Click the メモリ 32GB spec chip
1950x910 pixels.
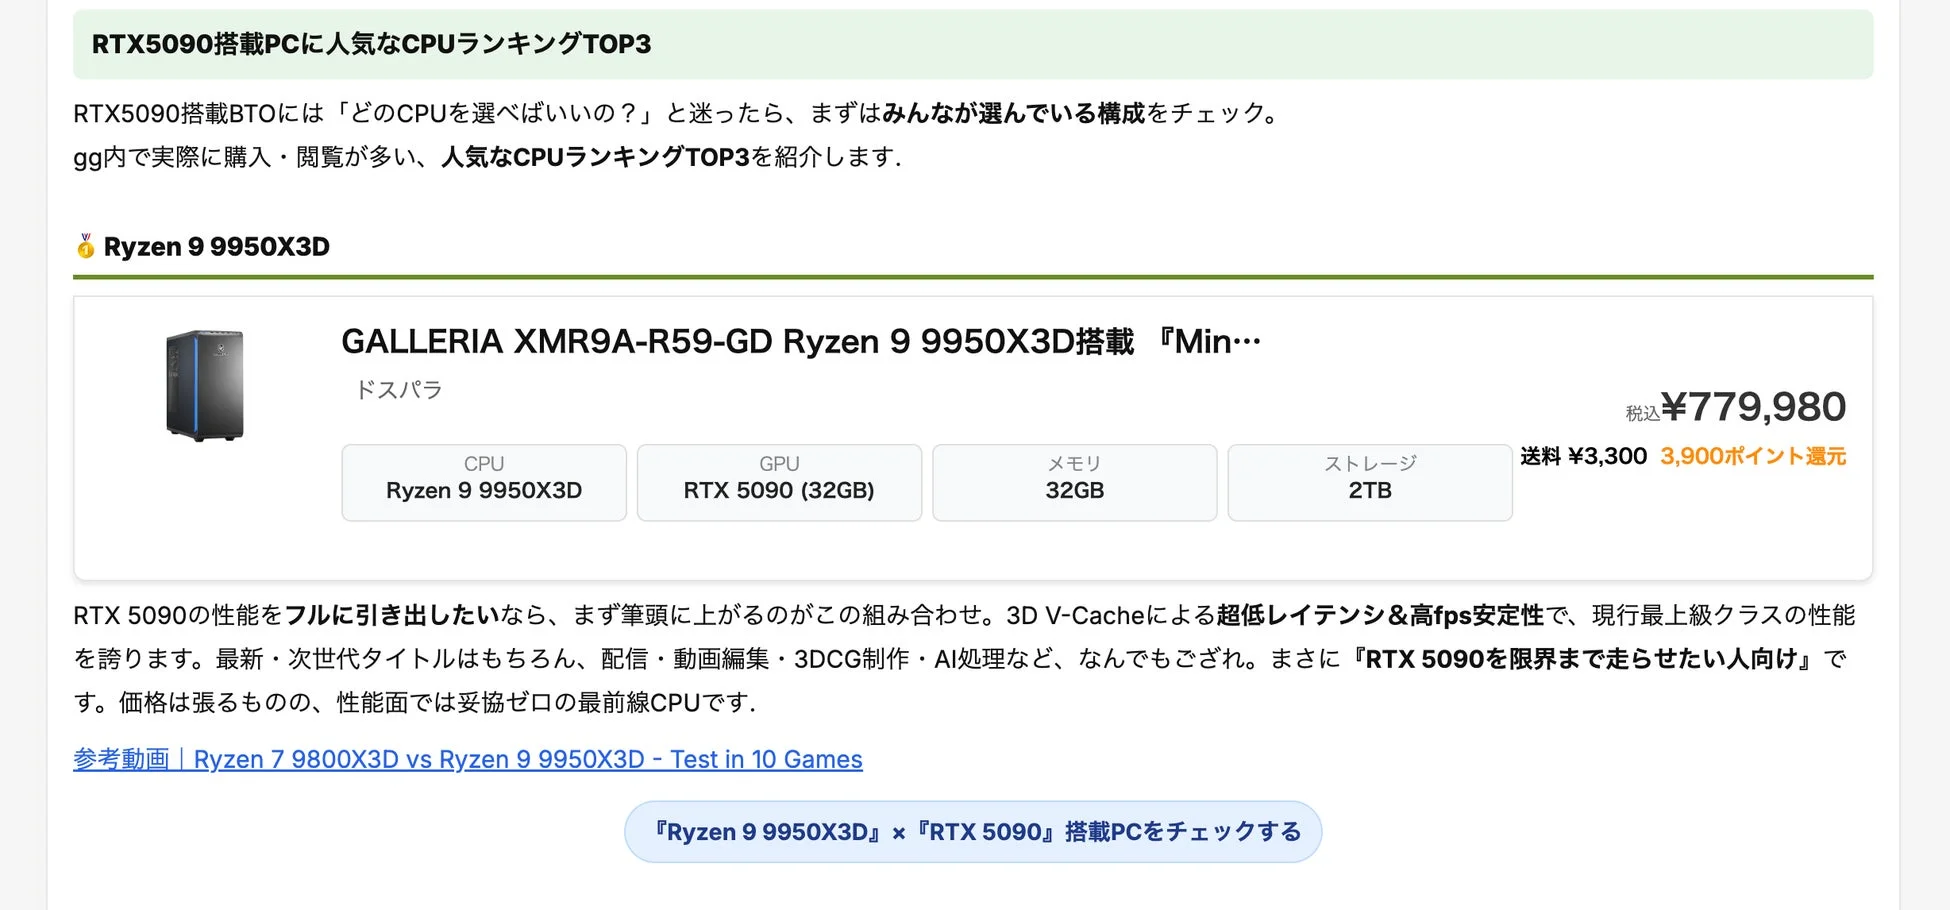1073,482
